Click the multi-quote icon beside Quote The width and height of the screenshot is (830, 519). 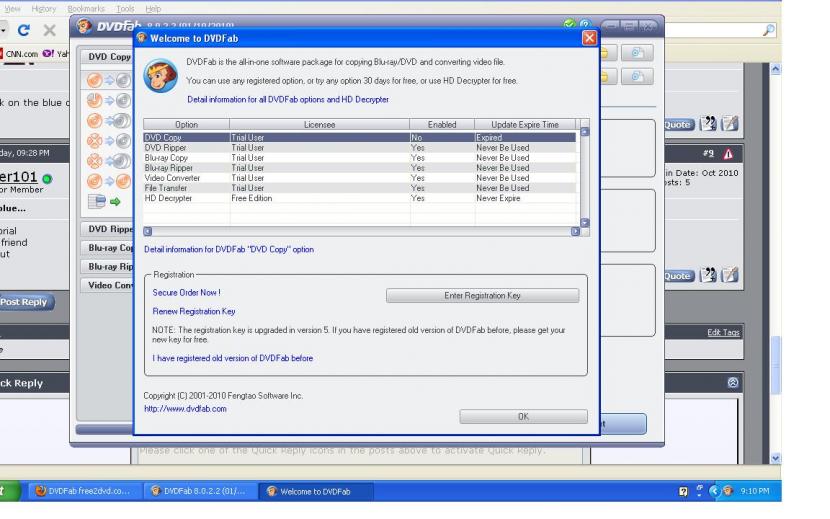click(x=709, y=124)
